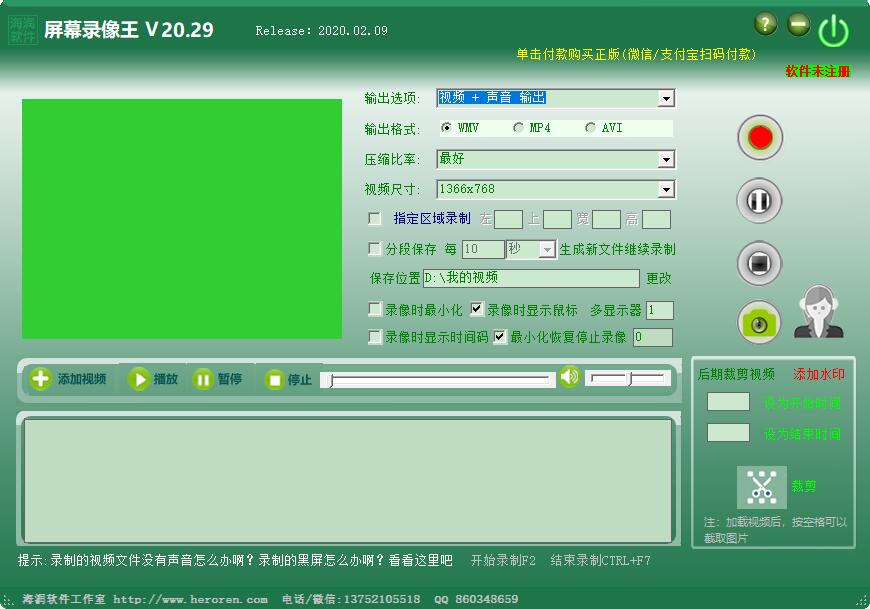Click the 后期裁剪视频 heading
The image size is (870, 609).
coord(736,374)
